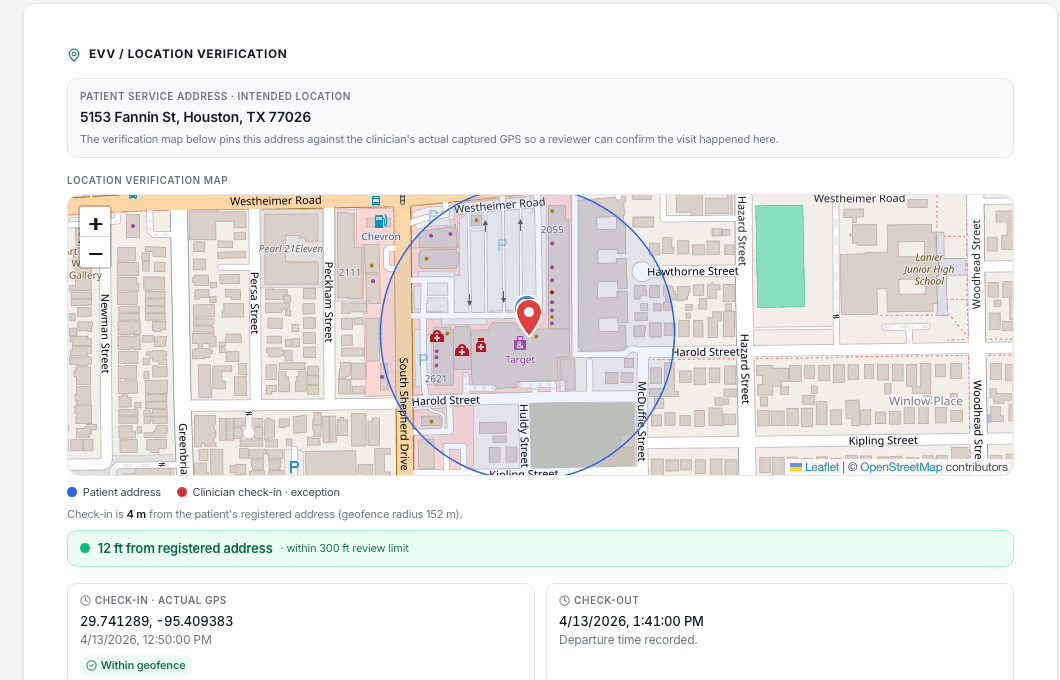Click the clock icon beside Check-Out label
The width and height of the screenshot is (1060, 680).
coord(564,600)
